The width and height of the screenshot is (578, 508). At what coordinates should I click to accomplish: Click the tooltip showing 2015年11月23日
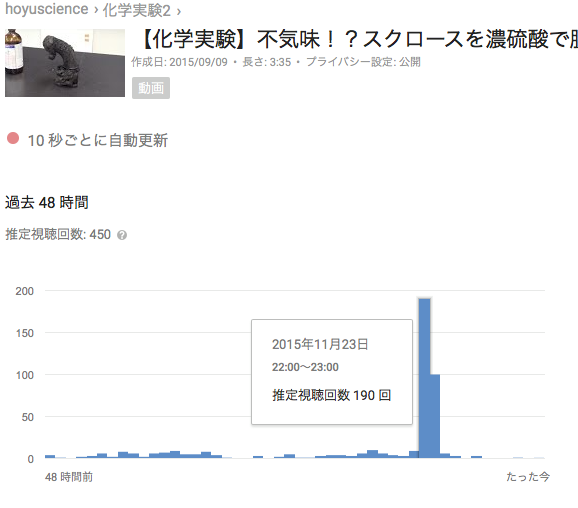332,372
